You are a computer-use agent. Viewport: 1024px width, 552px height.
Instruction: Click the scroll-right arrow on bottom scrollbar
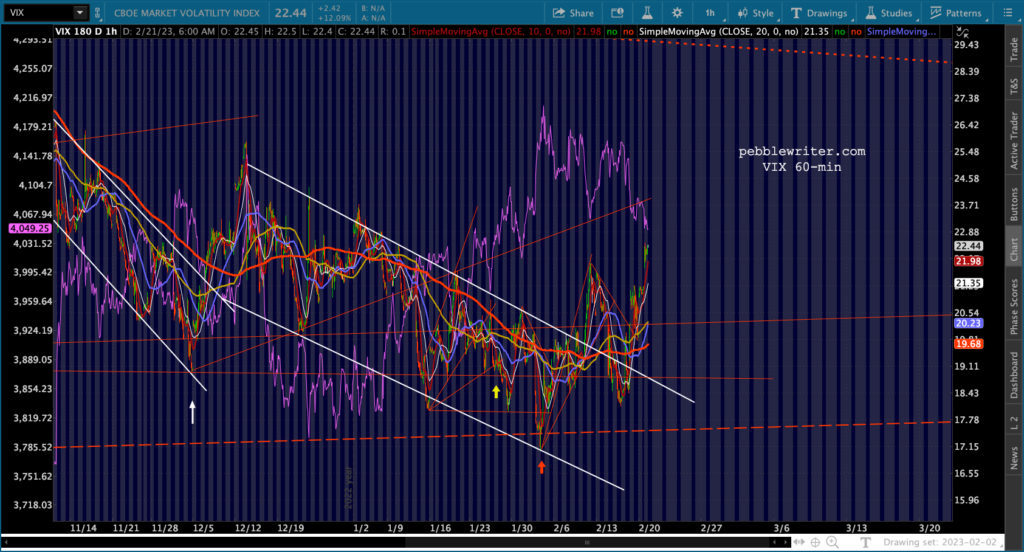(784, 542)
